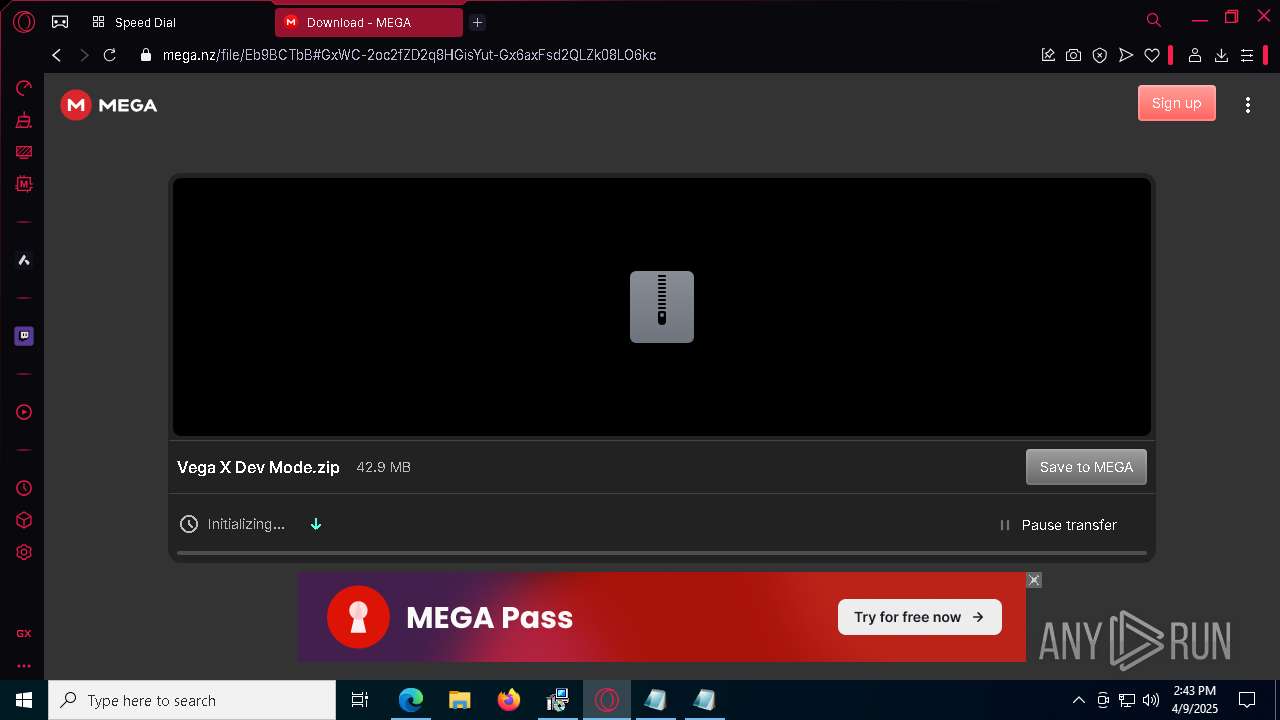
Task: Open the Windows notification center
Action: 1247,700
